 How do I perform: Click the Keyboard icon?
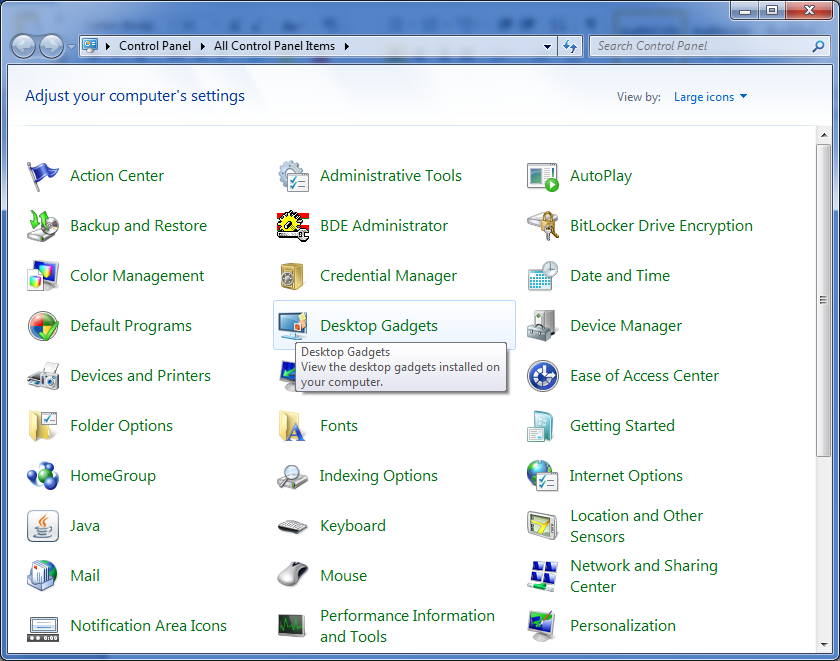point(292,526)
